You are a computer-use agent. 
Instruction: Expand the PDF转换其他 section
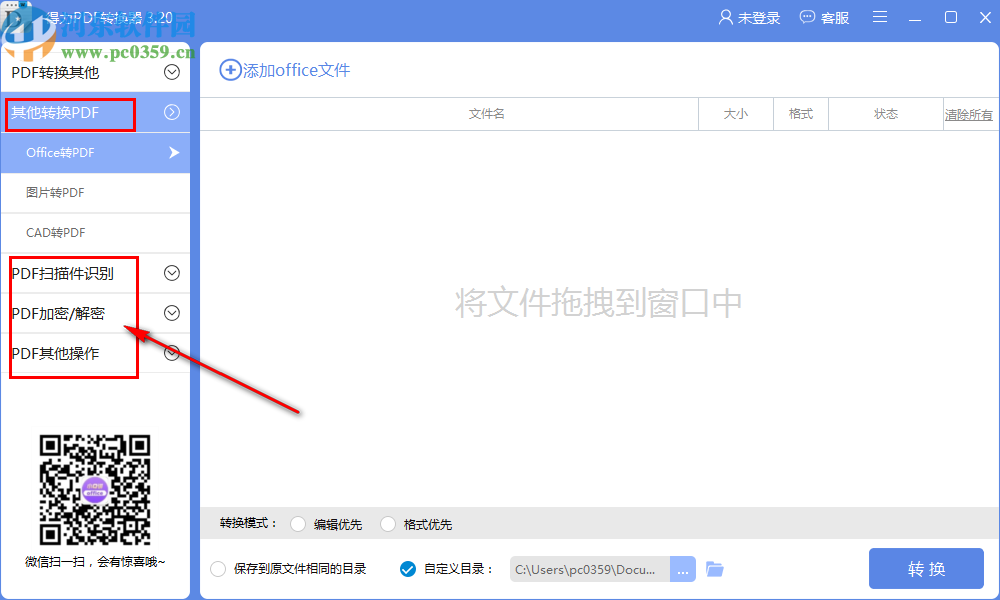point(171,72)
